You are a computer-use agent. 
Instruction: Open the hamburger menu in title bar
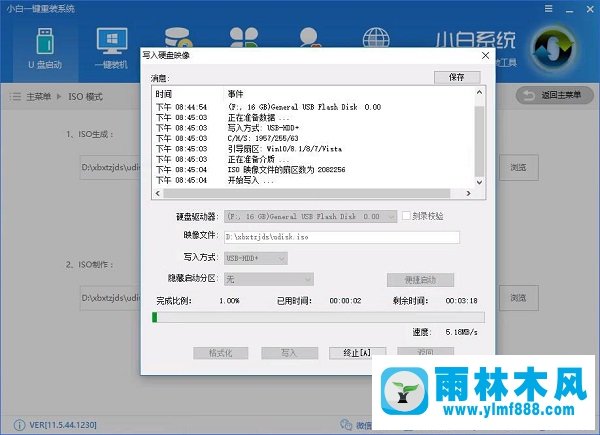(x=548, y=9)
